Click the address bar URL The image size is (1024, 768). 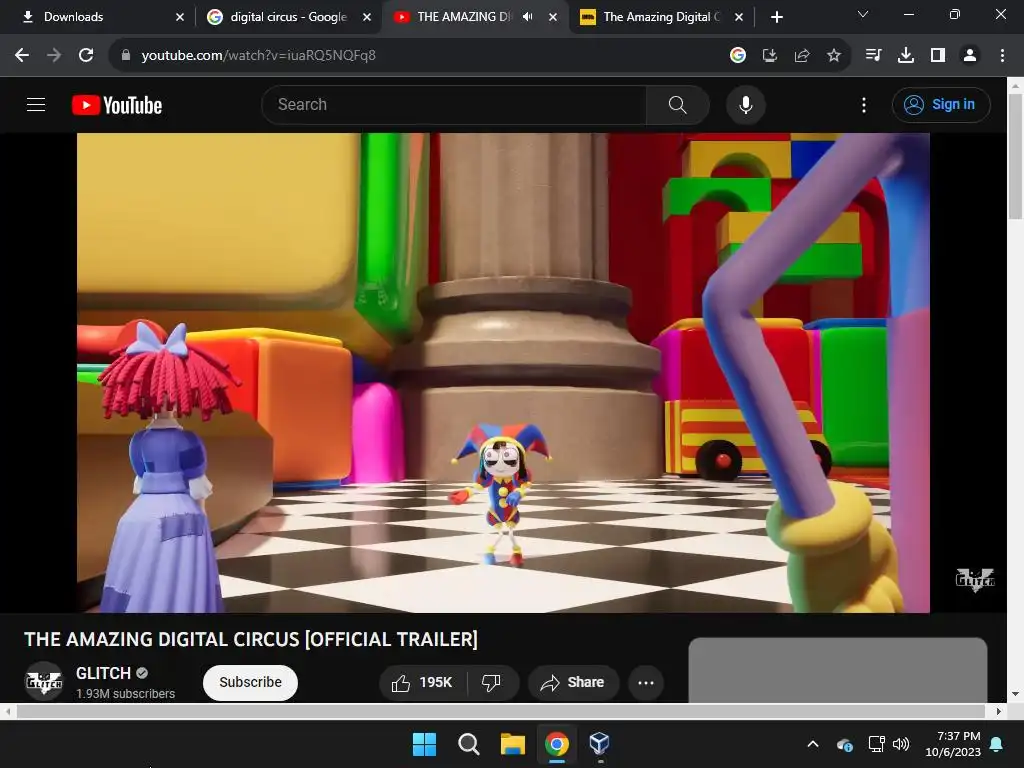[259, 56]
